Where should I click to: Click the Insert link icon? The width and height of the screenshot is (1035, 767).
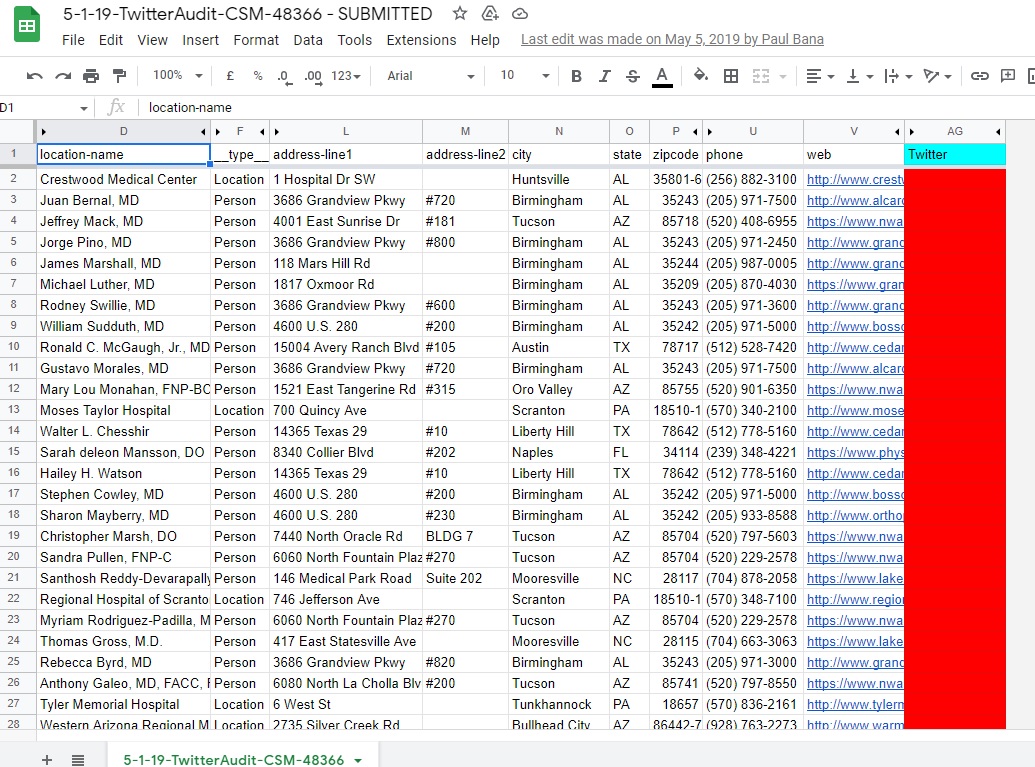980,76
